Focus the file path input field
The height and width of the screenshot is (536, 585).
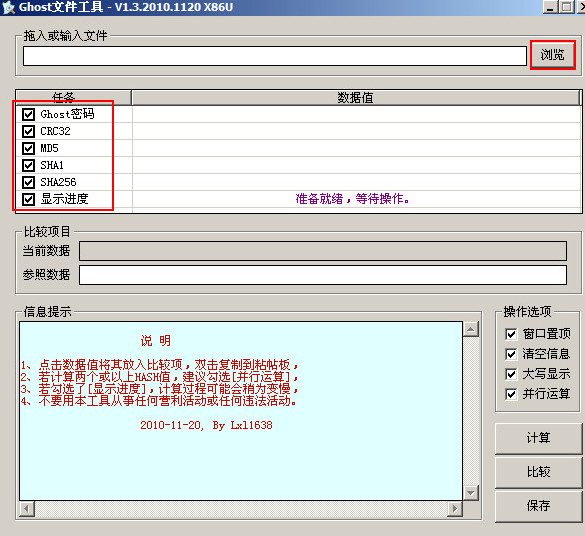click(x=275, y=56)
